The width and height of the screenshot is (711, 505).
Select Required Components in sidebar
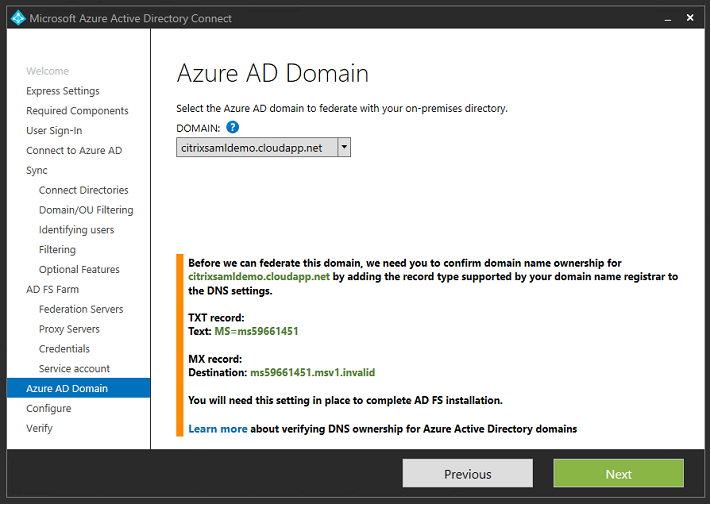point(77,111)
